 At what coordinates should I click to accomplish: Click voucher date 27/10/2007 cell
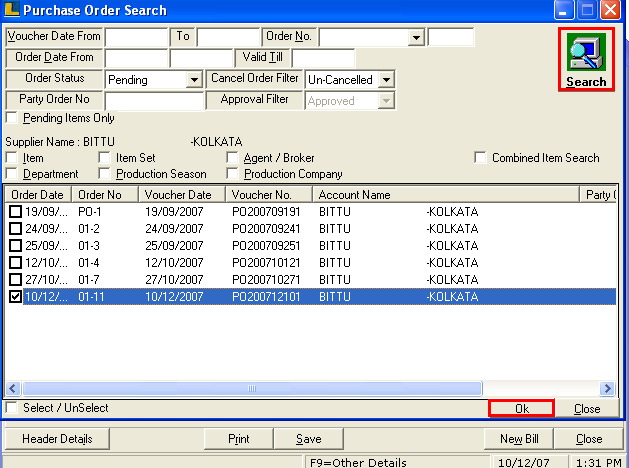pos(174,280)
